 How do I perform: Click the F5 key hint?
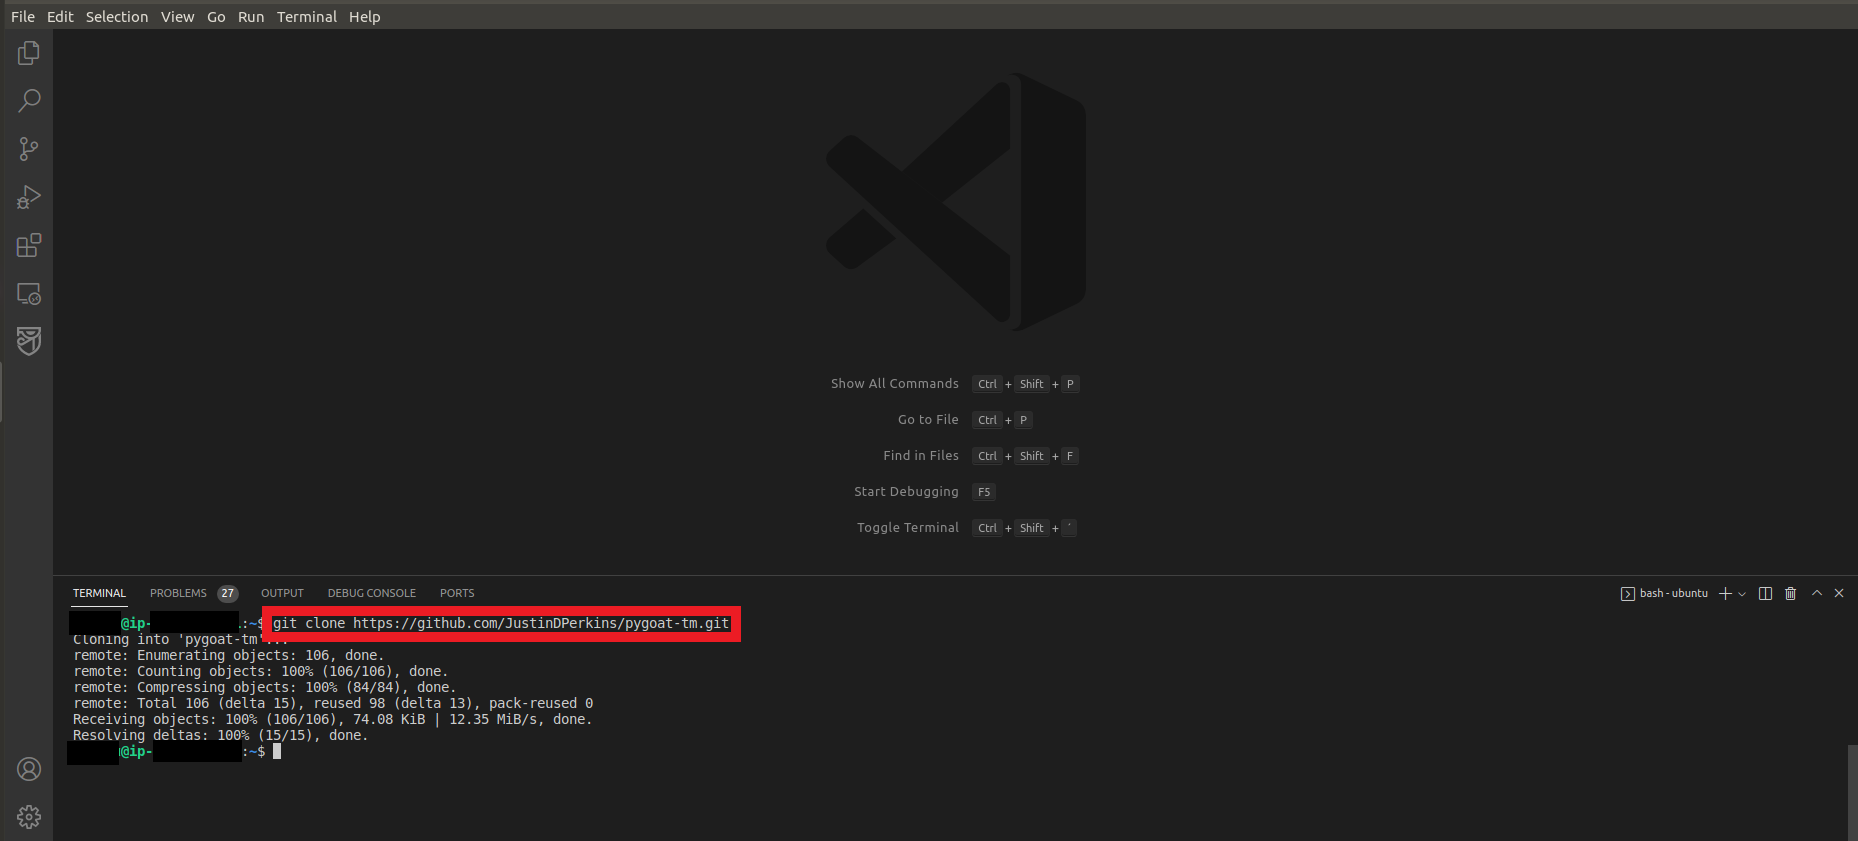point(984,492)
